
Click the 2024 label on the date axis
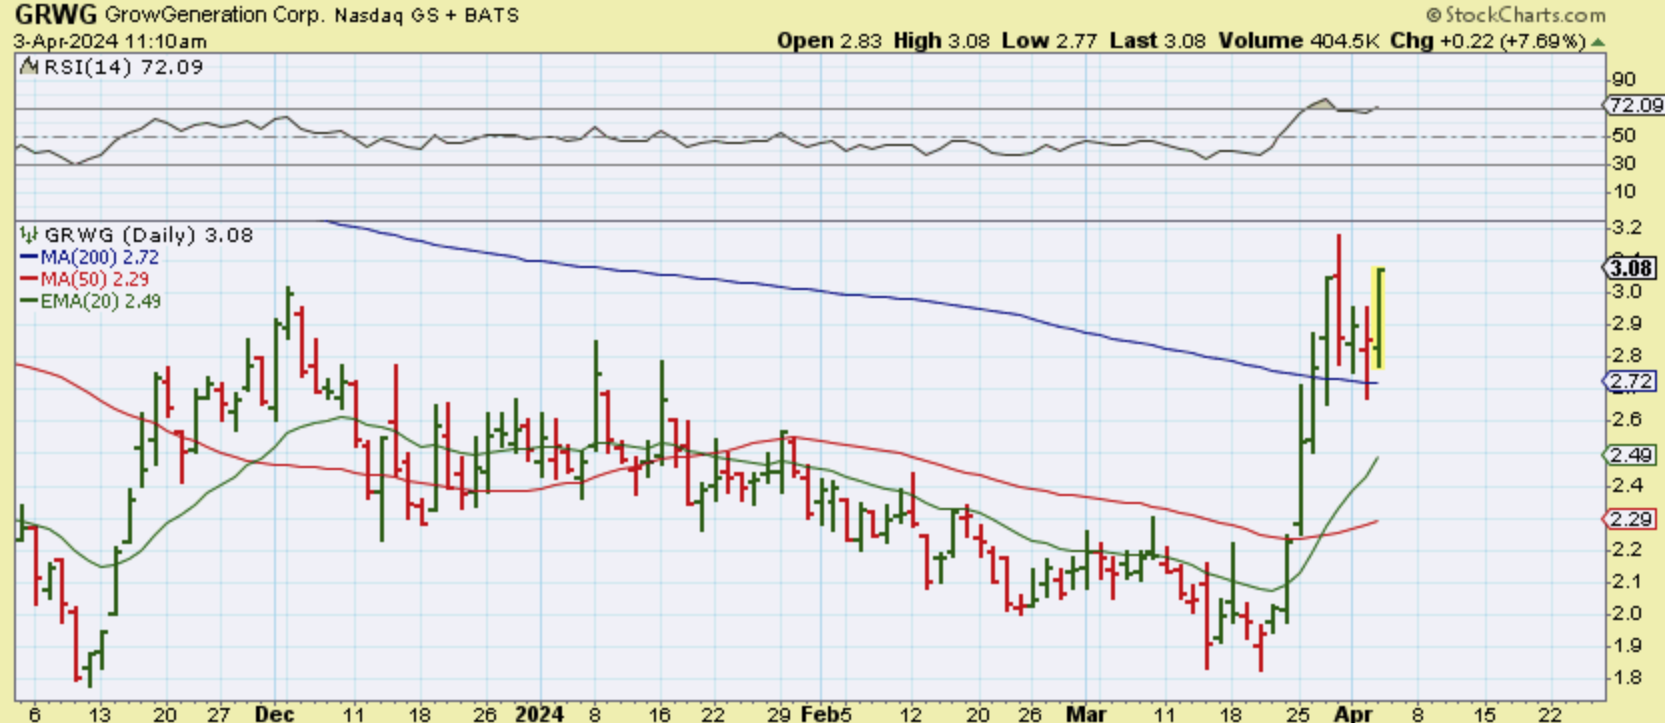[538, 714]
